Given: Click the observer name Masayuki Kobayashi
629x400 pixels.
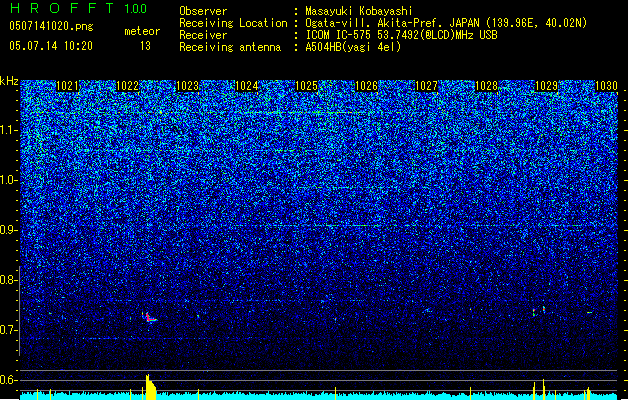Looking at the screenshot, I should click(x=359, y=11).
